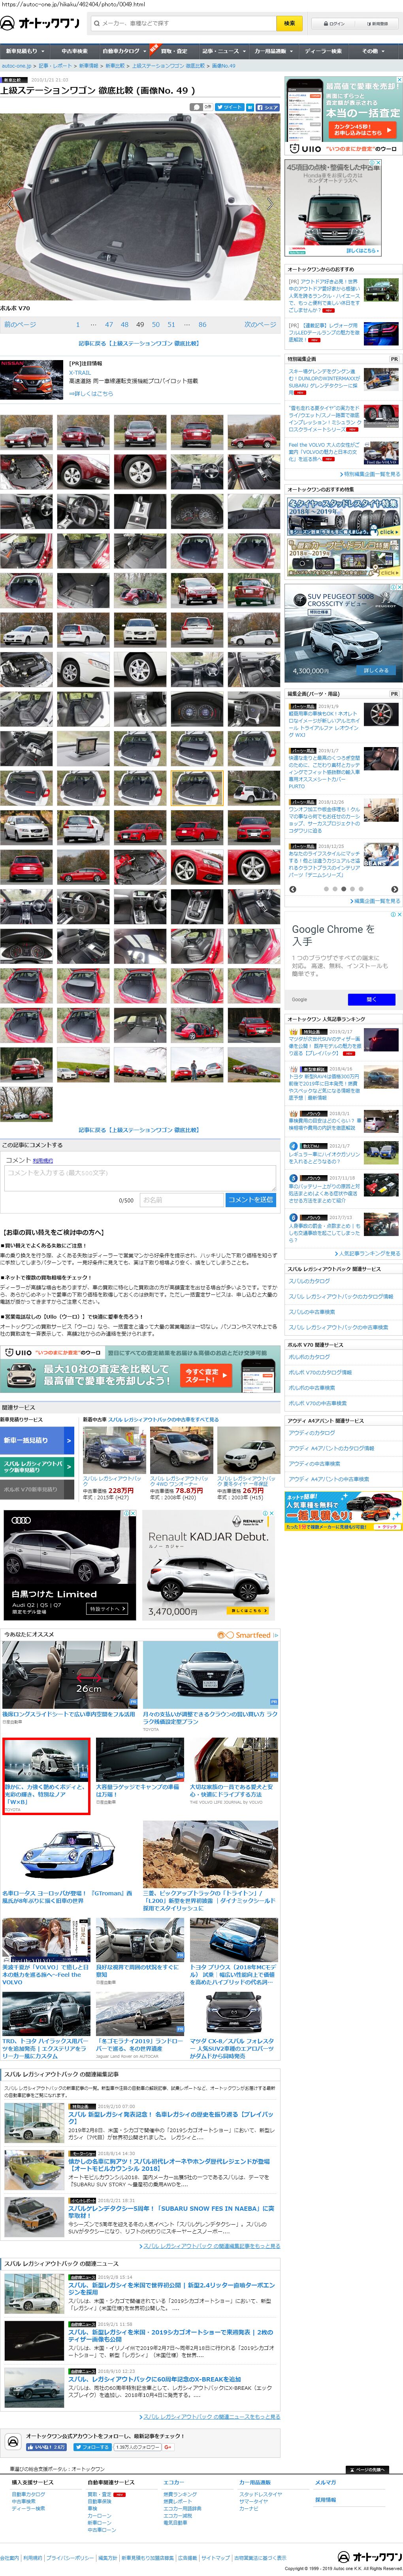Viewport: 403px width, 2576px height.
Task: Open the Audi 白黒つけた Limited ad
Action: (x=69, y=1565)
